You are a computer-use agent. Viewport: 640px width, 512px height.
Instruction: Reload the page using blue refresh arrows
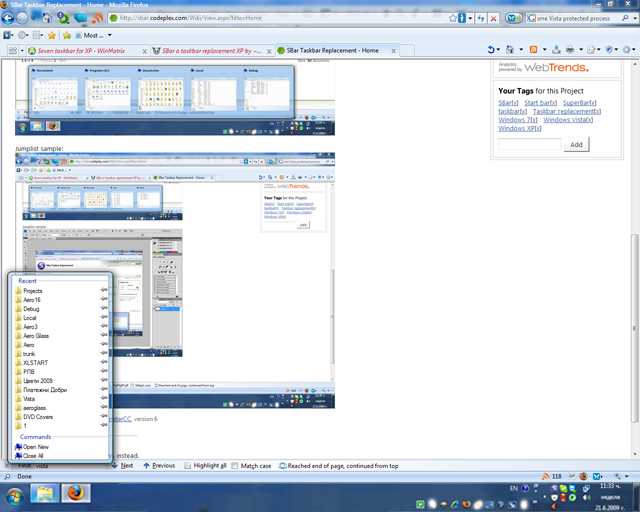pos(481,18)
